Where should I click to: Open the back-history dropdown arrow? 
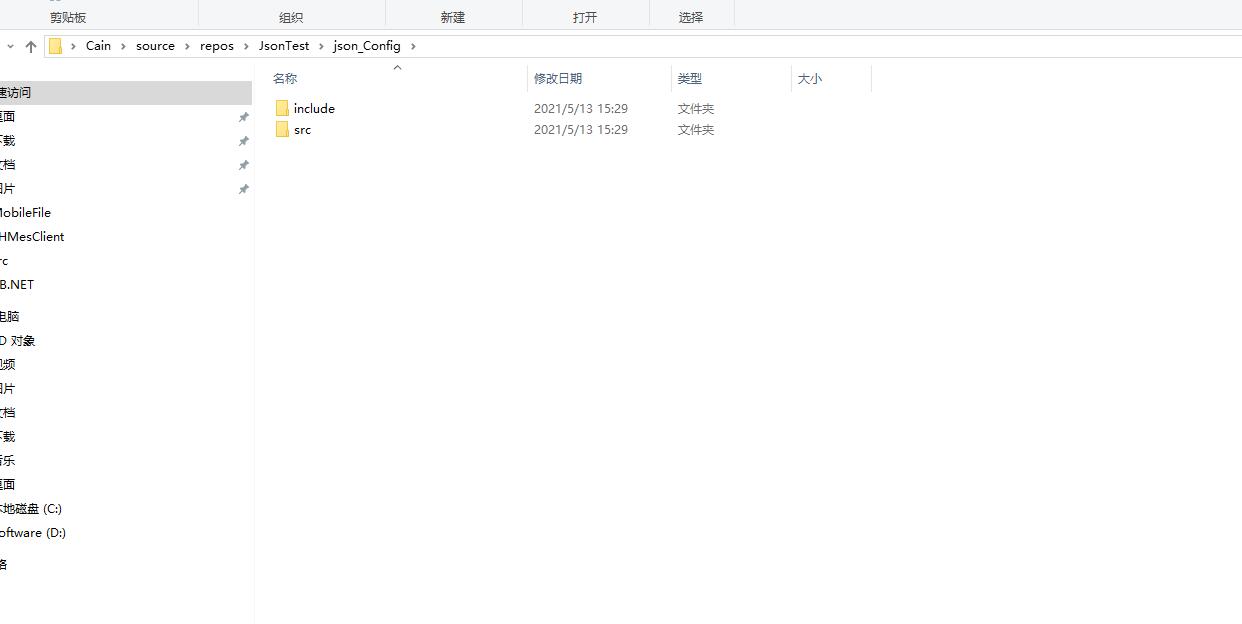pyautogui.click(x=10, y=45)
